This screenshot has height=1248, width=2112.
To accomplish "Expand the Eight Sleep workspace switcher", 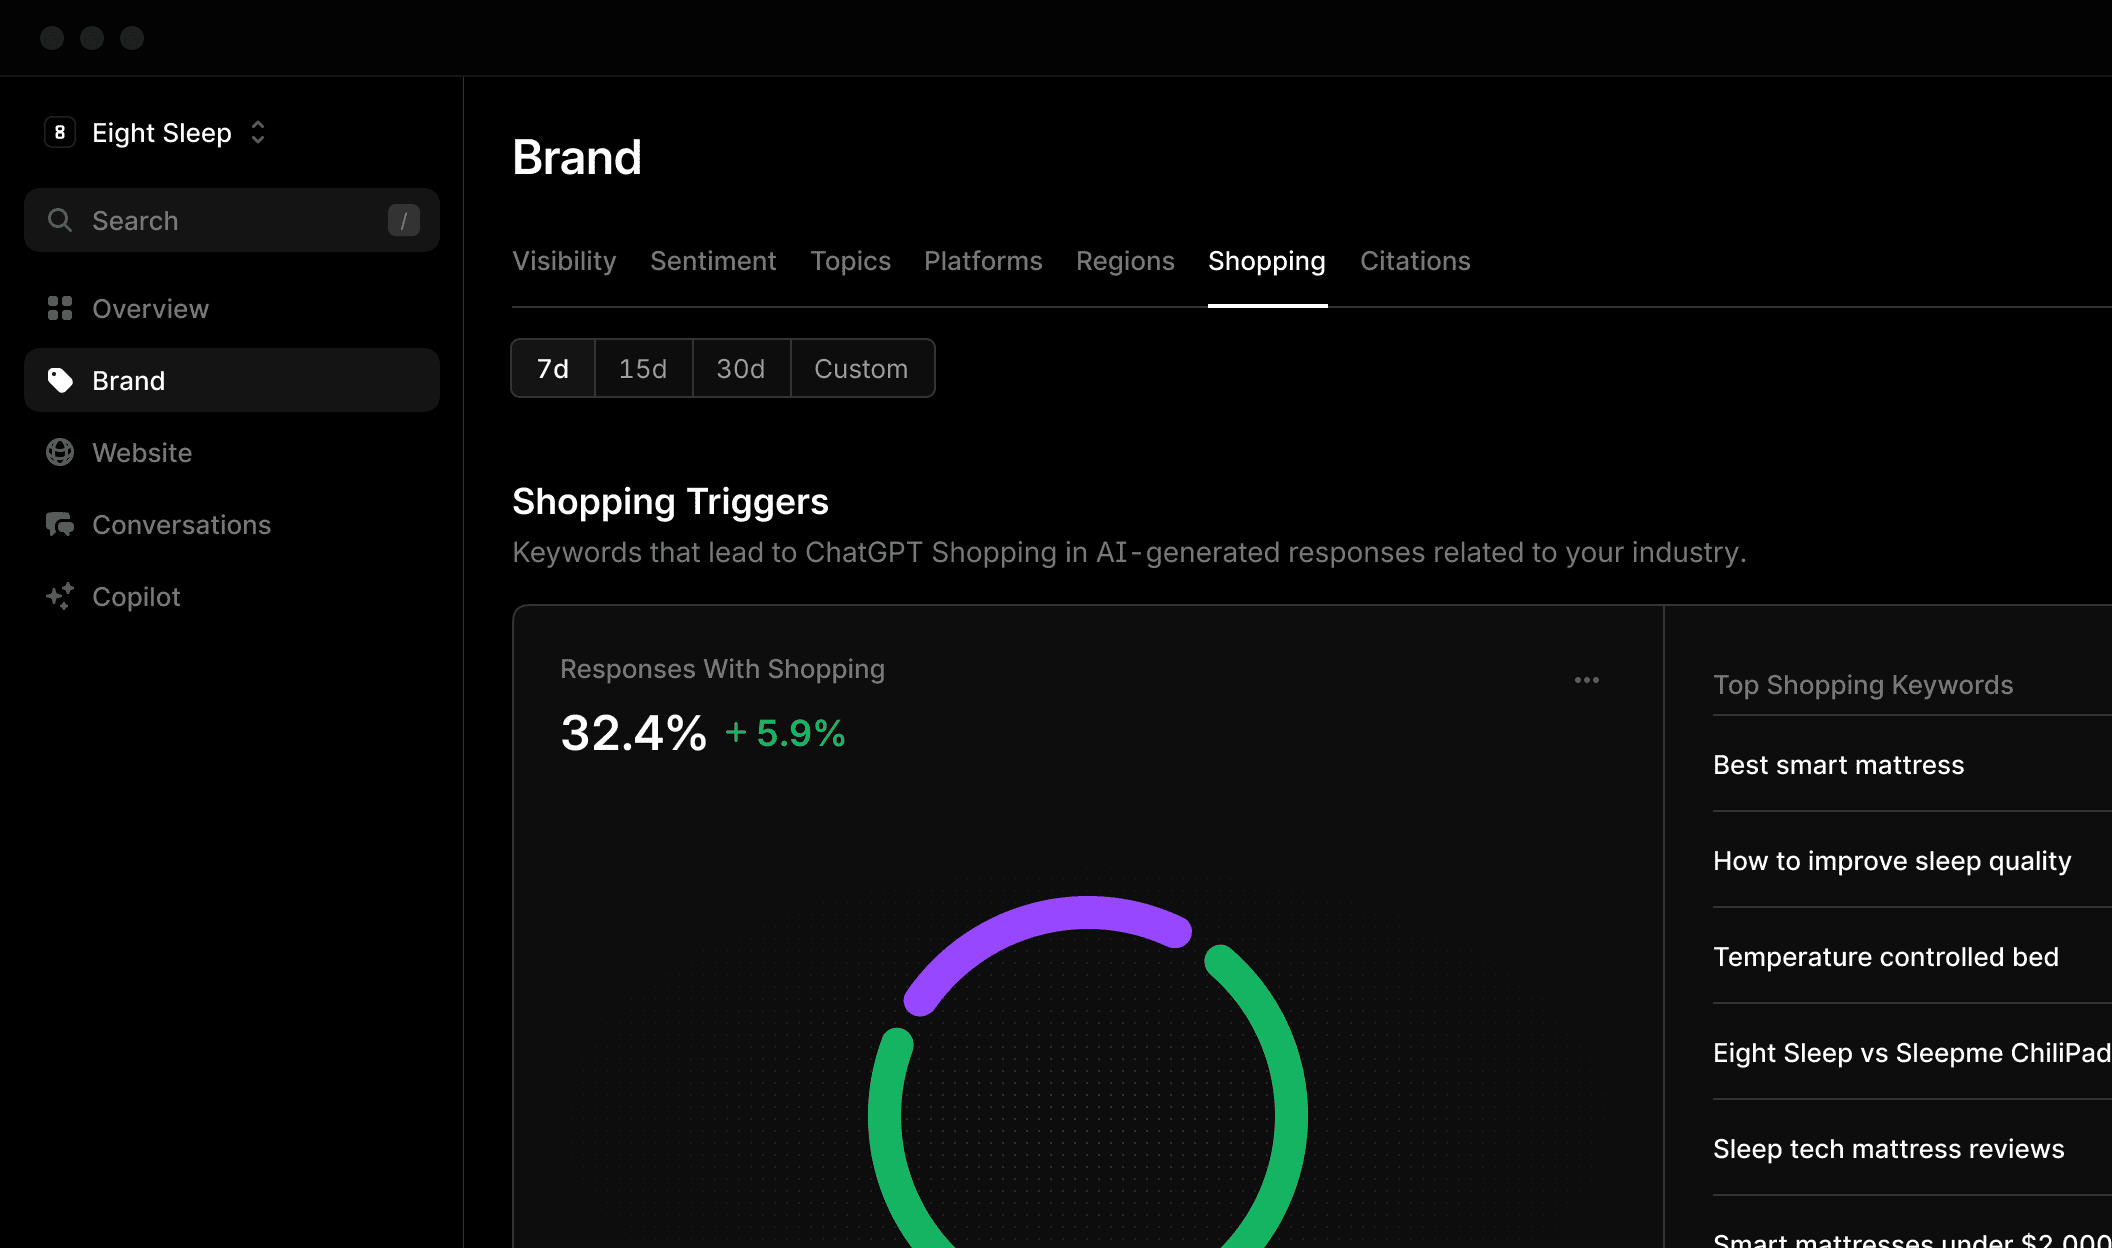I will pyautogui.click(x=257, y=131).
